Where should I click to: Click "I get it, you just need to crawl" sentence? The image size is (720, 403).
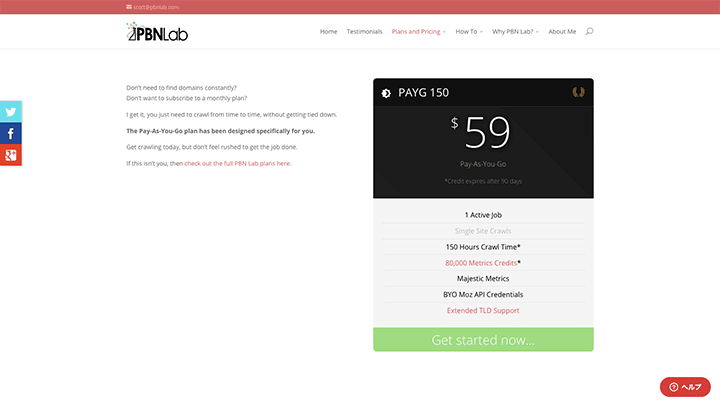[231, 115]
